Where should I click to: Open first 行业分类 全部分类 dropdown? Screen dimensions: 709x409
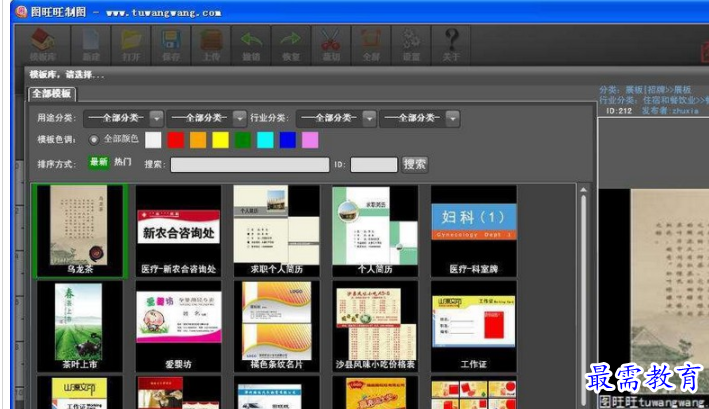336,118
